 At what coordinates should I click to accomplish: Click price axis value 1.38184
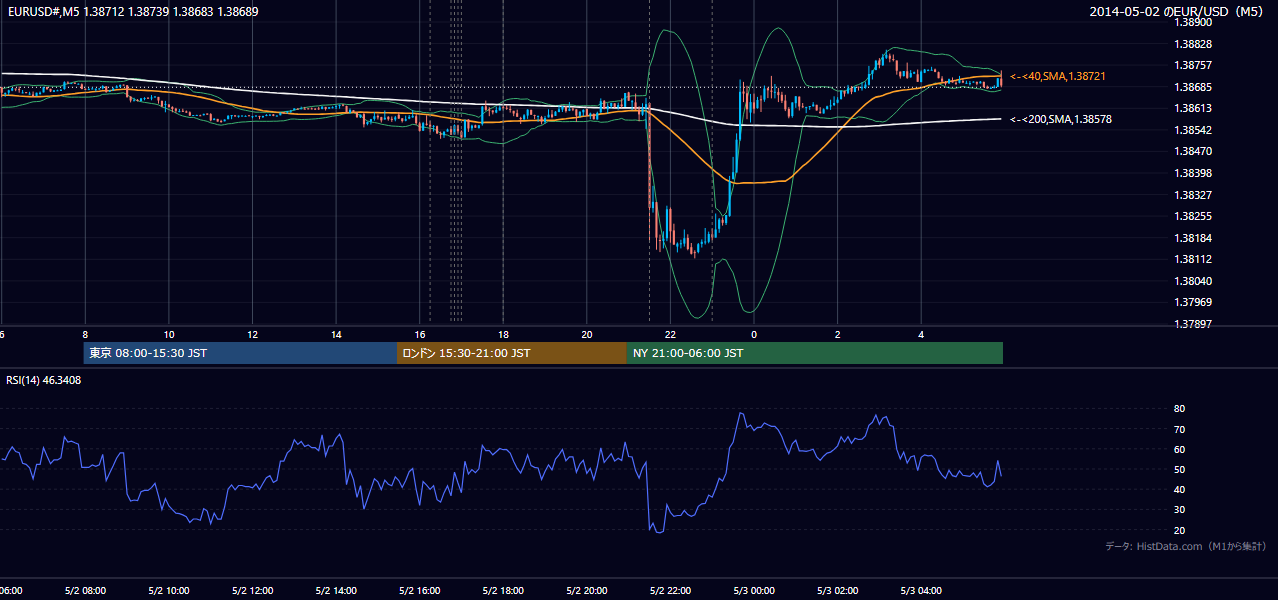[1192, 238]
